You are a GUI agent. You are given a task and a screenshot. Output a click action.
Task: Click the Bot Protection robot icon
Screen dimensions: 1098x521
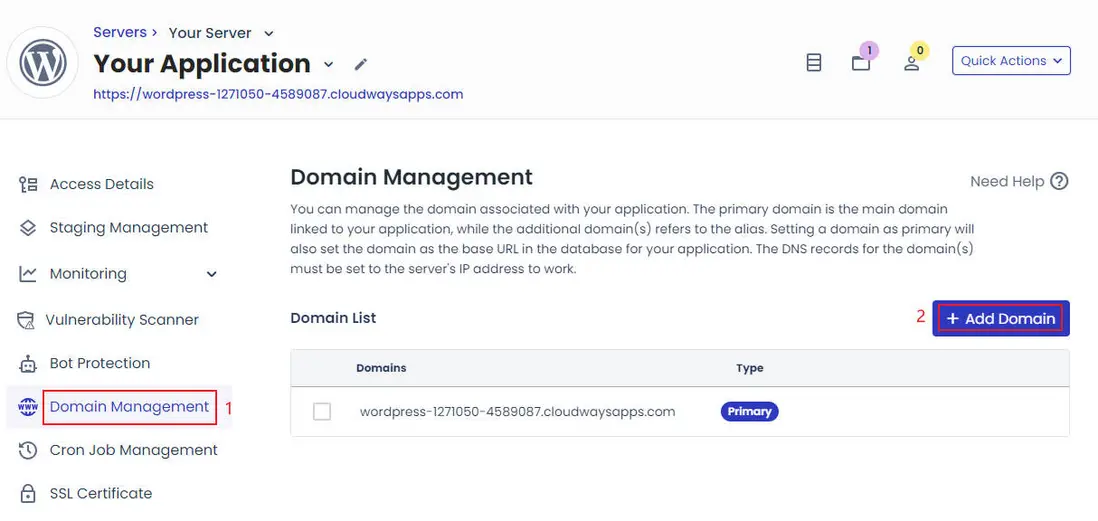[x=28, y=363]
